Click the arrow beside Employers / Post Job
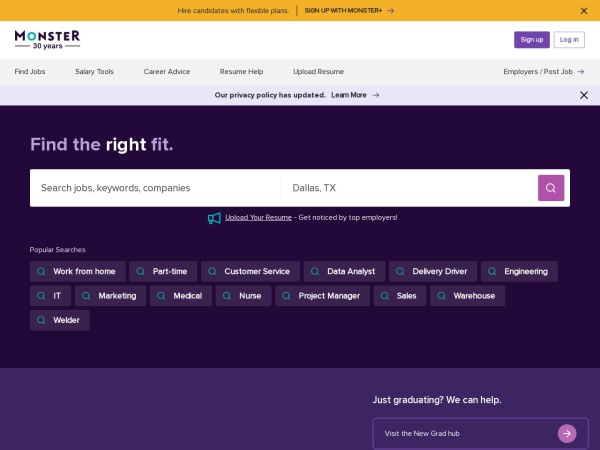 pyautogui.click(x=580, y=72)
